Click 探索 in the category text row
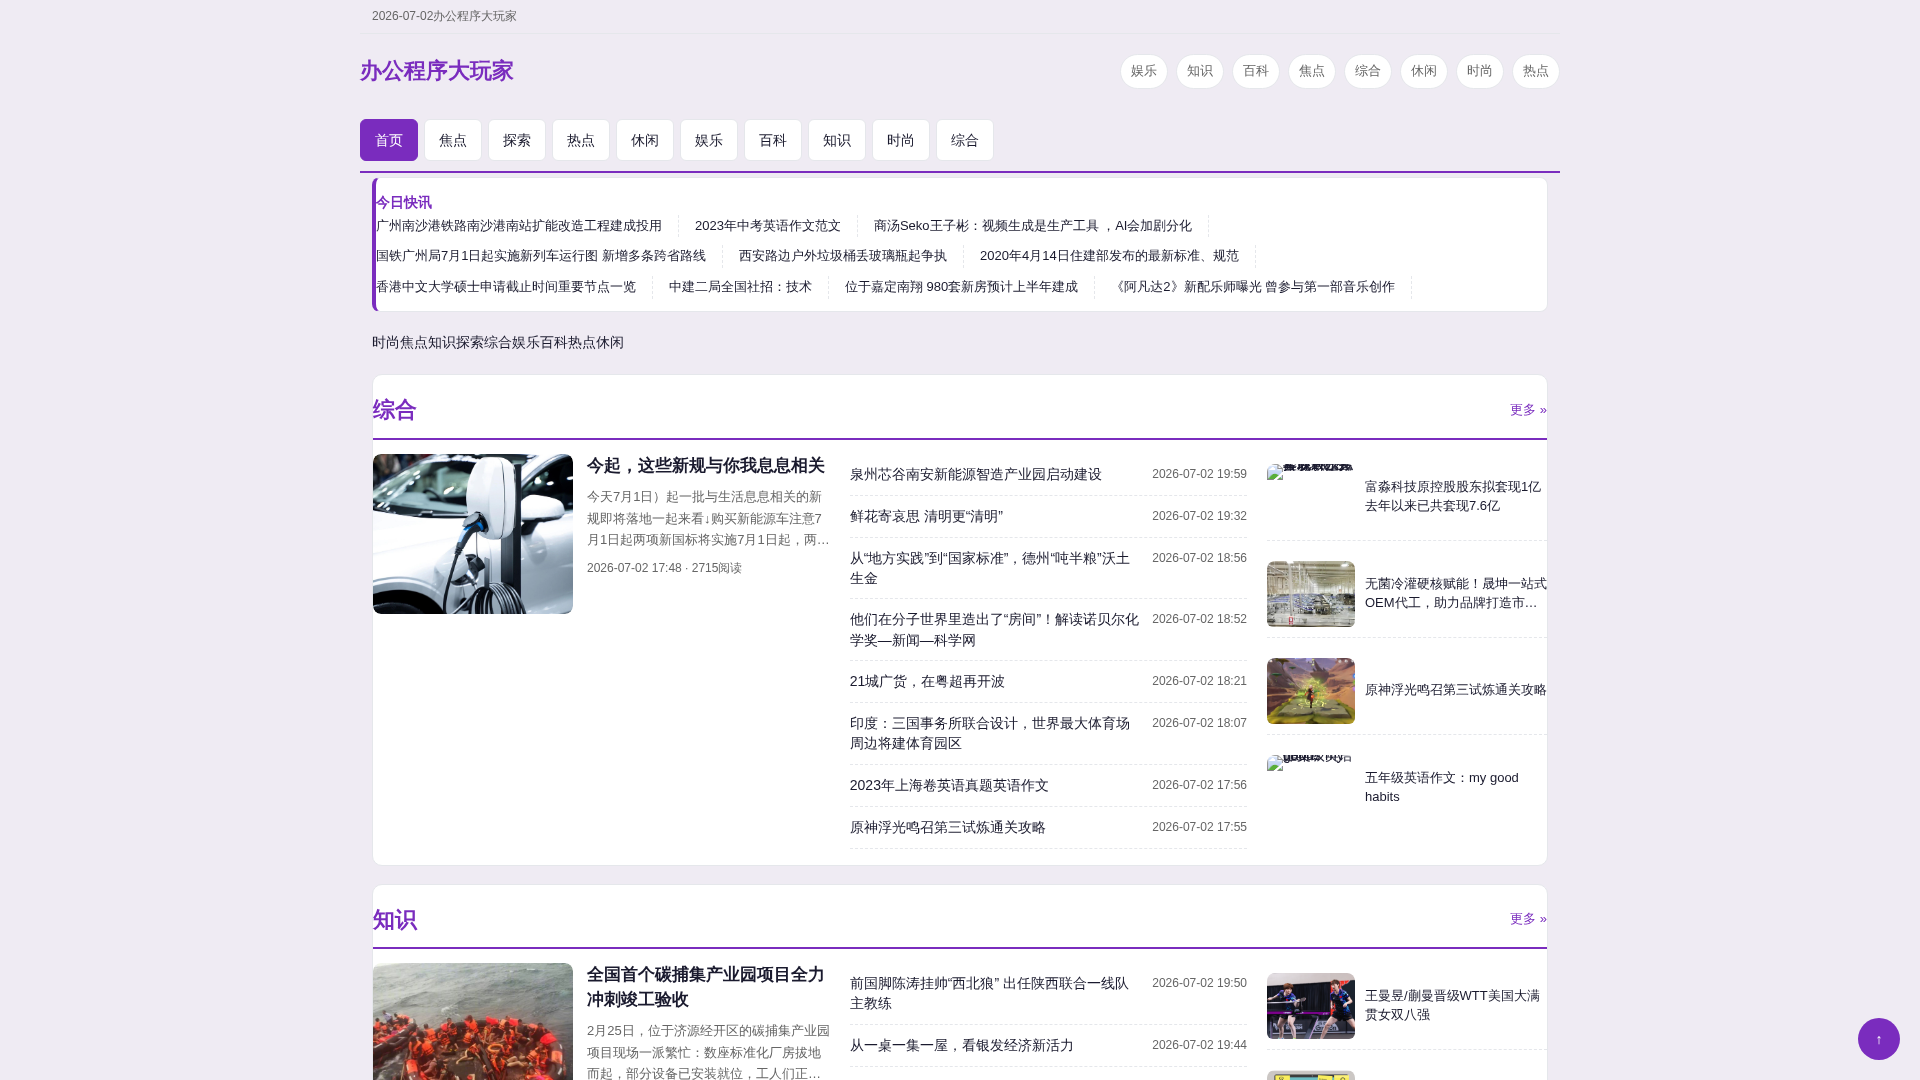Screen dimensions: 1920x1080 pos(470,343)
